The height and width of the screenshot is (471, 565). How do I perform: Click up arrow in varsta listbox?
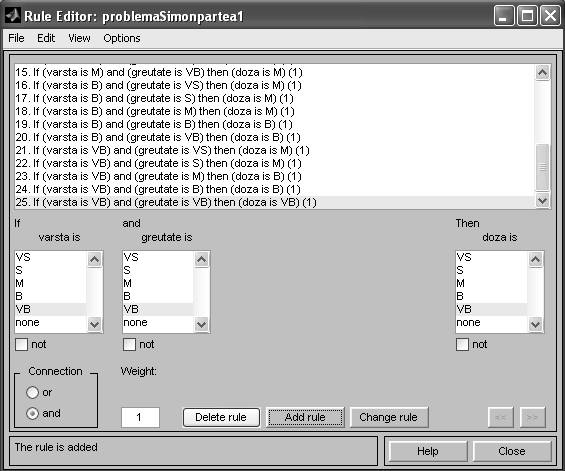pyautogui.click(x=94, y=259)
